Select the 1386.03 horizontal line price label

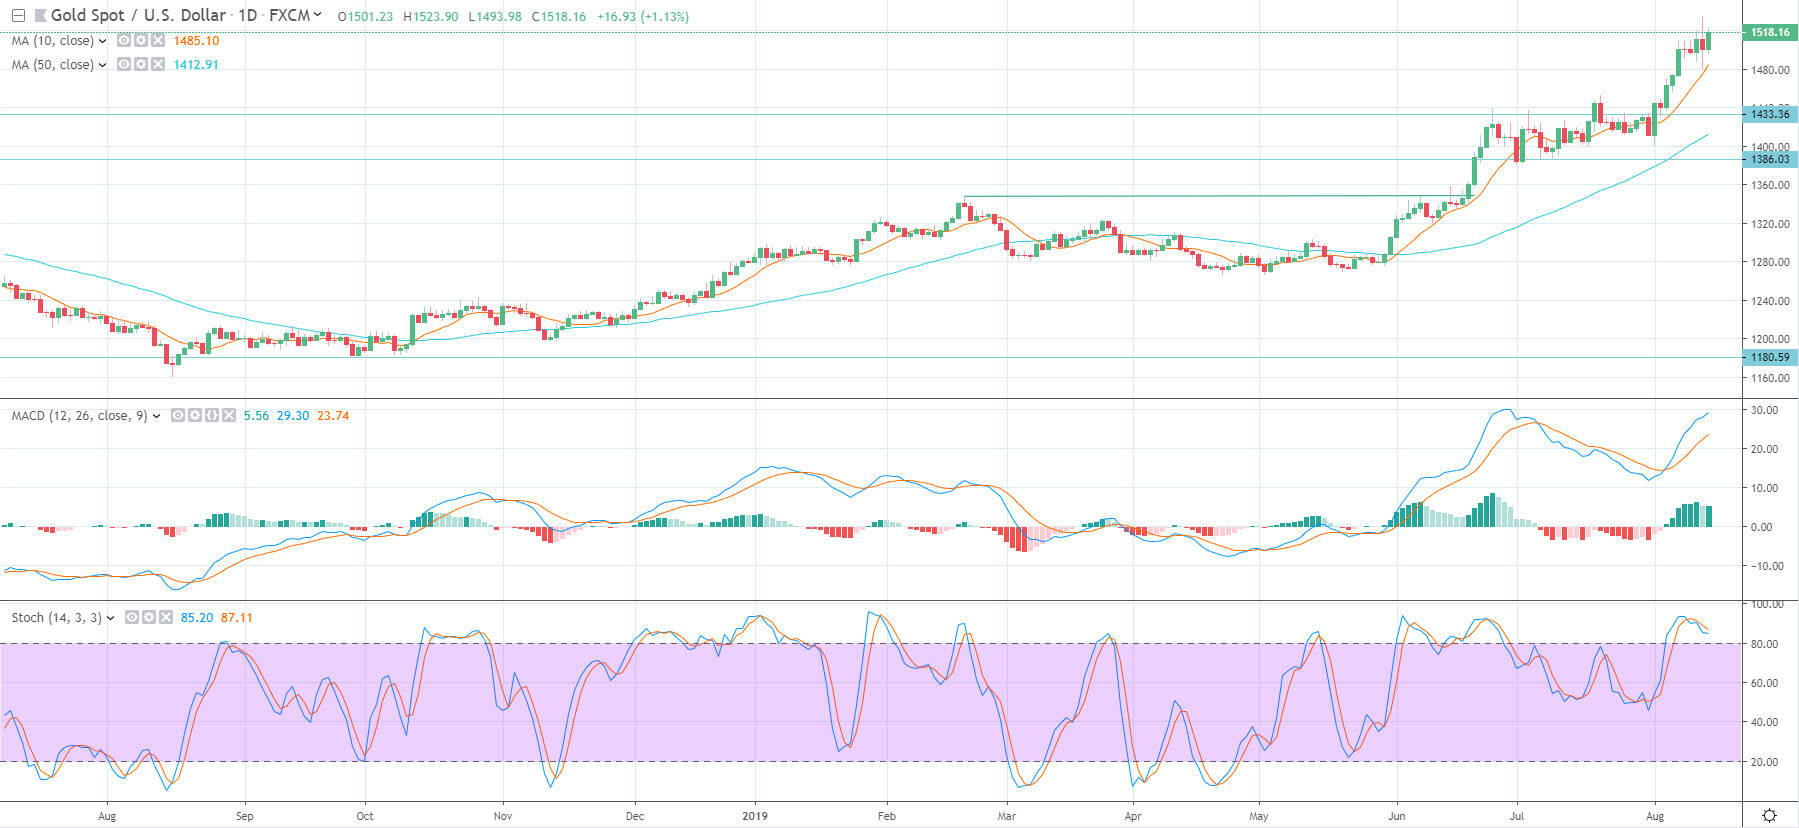(x=1769, y=159)
